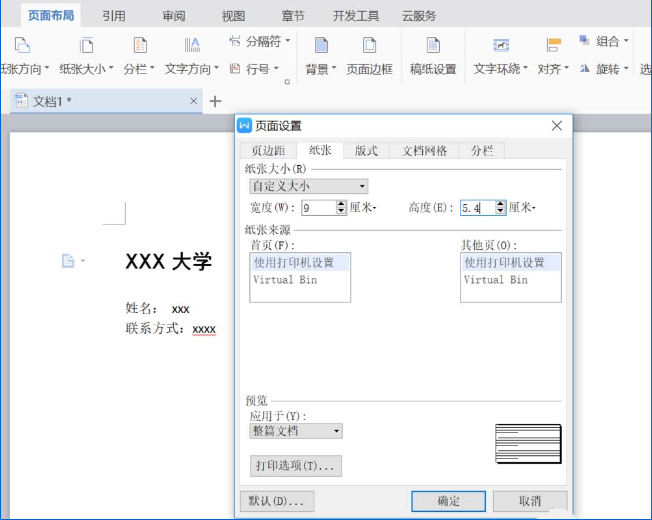Image resolution: width=652 pixels, height=520 pixels.
Task: Click the 文字环绕 text wrap icon
Action: 500,46
